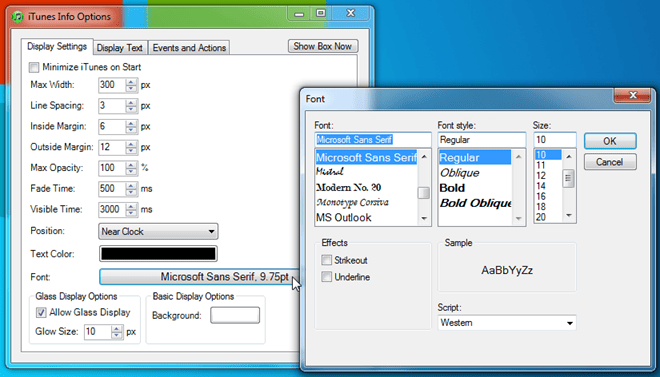Click the Show Box Now button
This screenshot has height=377, width=660.
pyautogui.click(x=323, y=46)
